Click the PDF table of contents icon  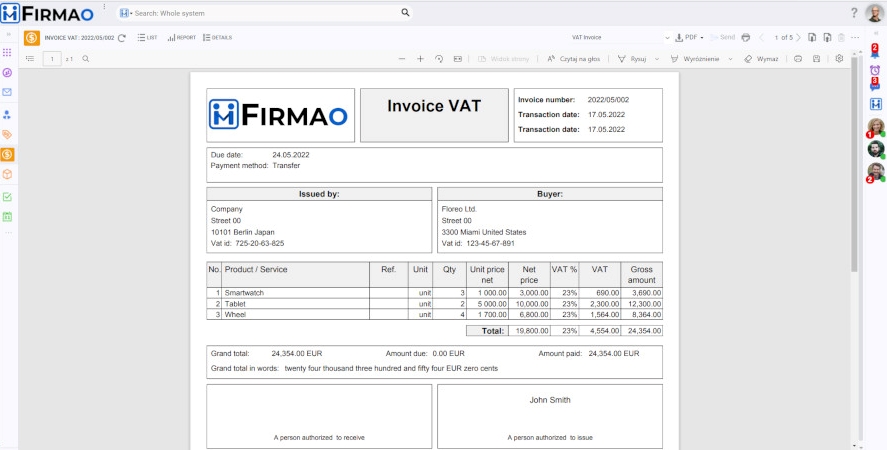point(30,58)
